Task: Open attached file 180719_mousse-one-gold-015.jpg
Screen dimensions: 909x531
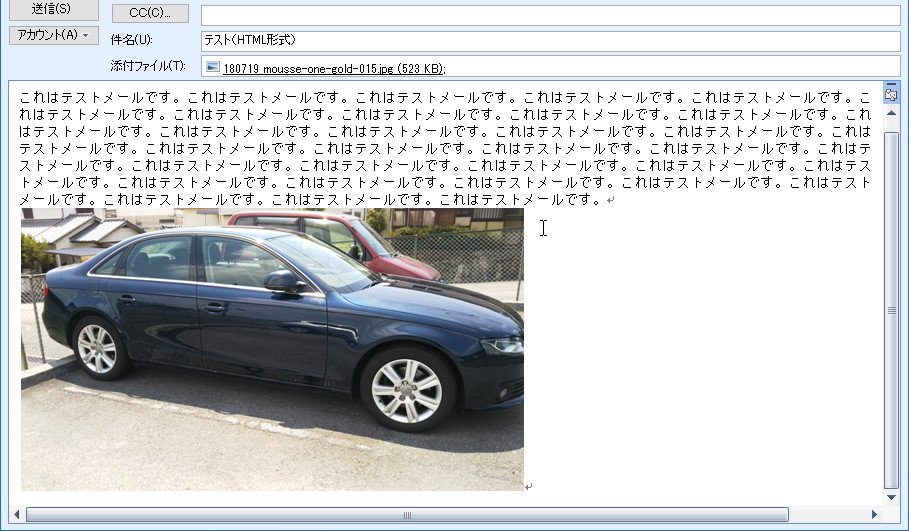Action: 334,68
